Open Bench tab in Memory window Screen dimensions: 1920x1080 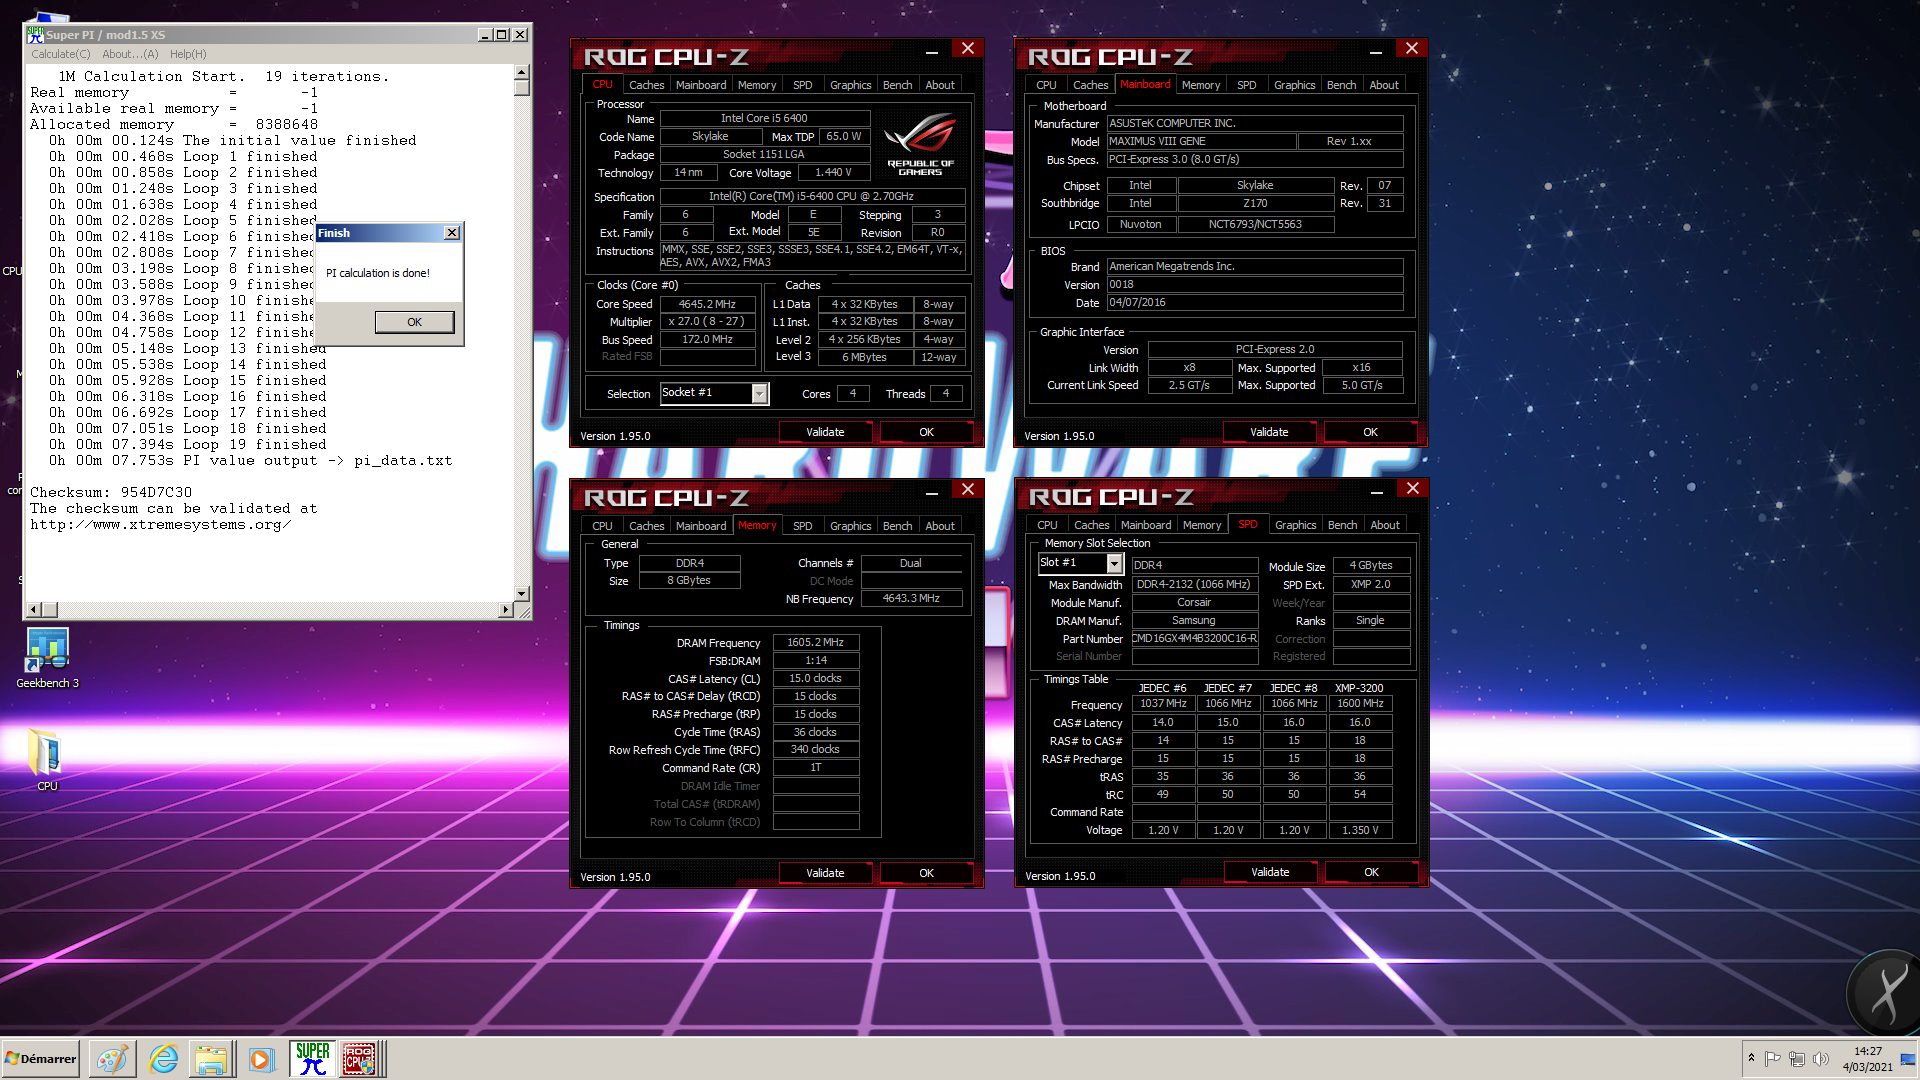(x=897, y=526)
